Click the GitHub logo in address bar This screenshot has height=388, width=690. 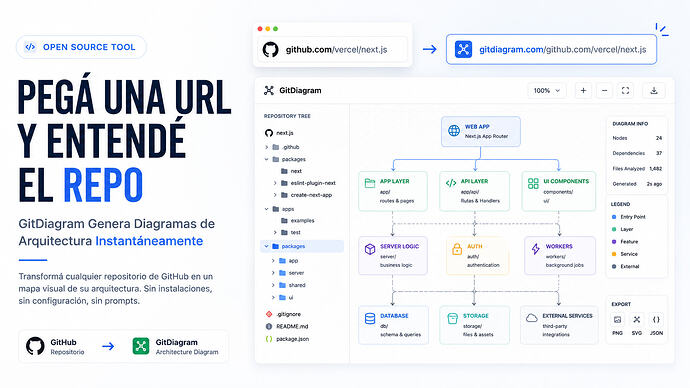(271, 49)
